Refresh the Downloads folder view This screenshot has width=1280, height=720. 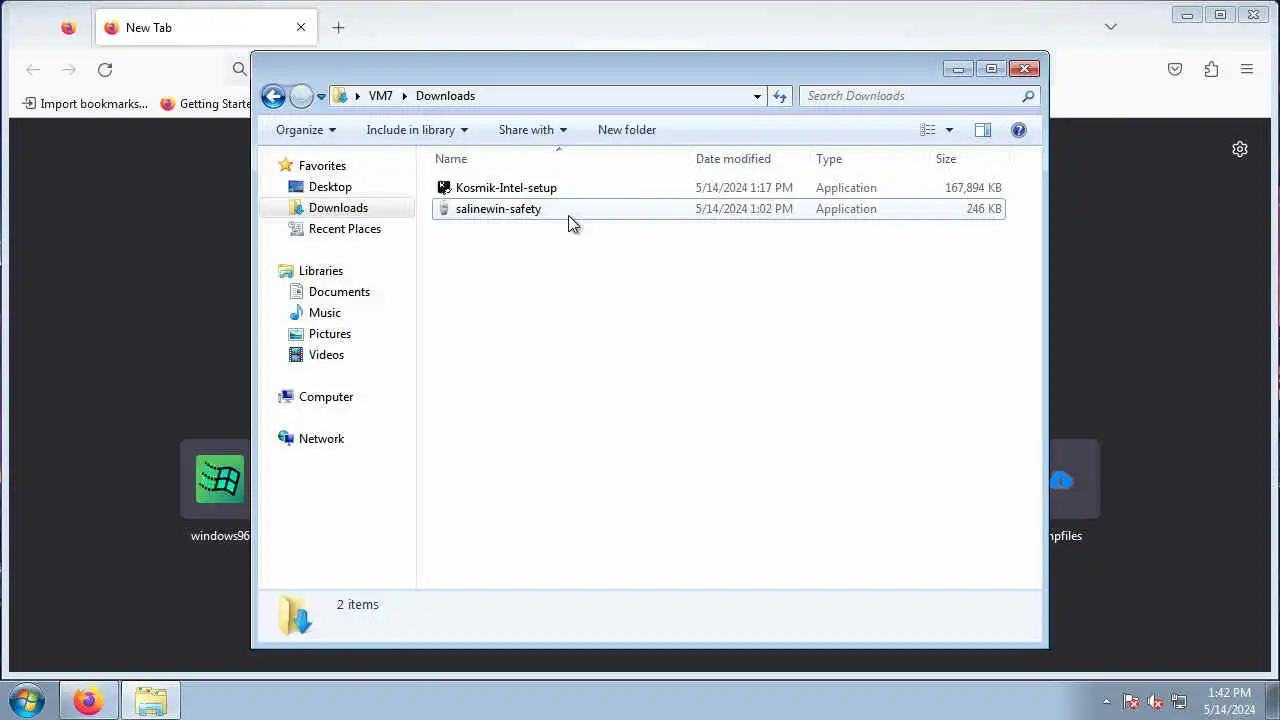780,96
